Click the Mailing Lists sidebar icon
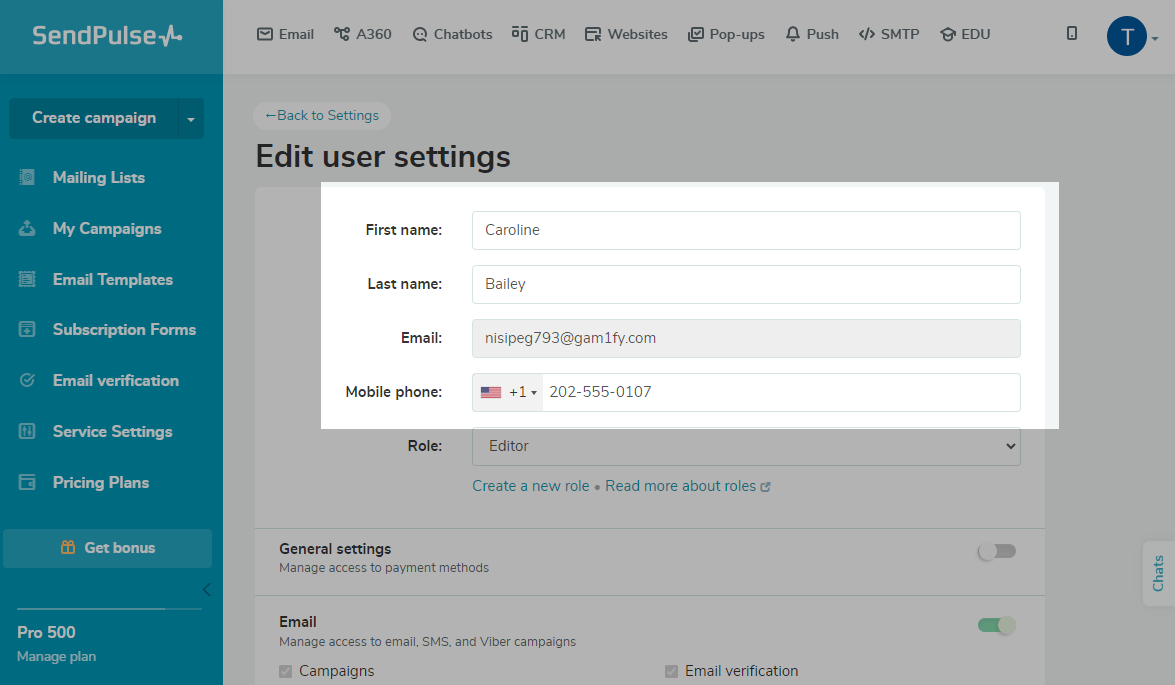This screenshot has height=685, width=1175. tap(28, 178)
